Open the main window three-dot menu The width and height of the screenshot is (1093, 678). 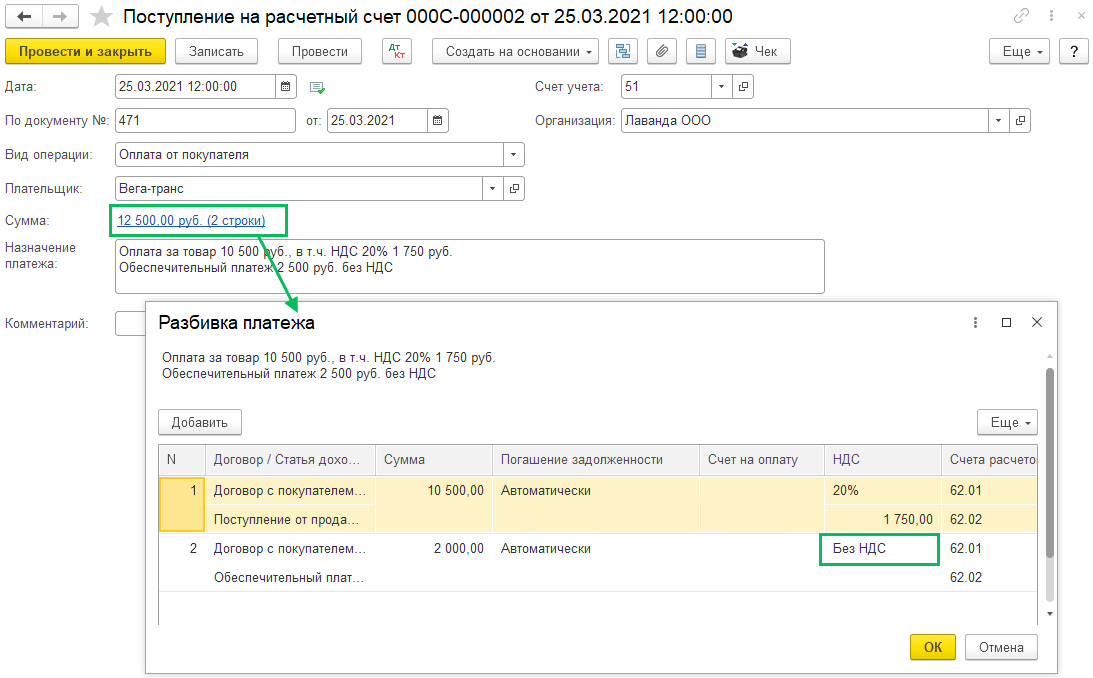coord(1051,15)
